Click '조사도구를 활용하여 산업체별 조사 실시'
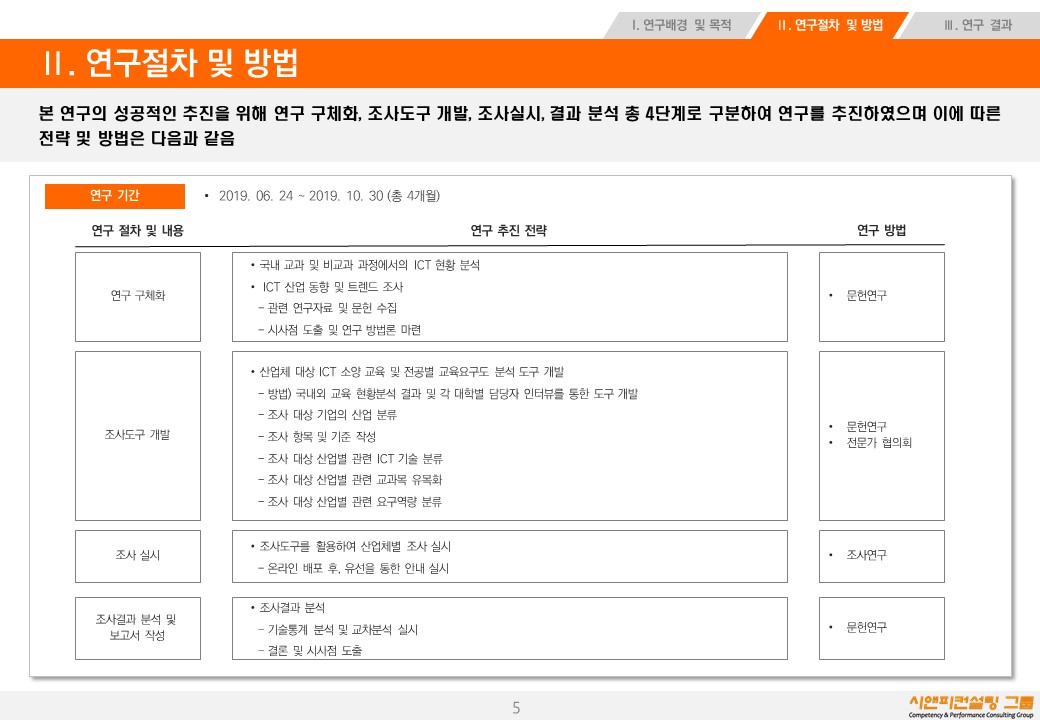The width and height of the screenshot is (1040, 720). pos(355,546)
